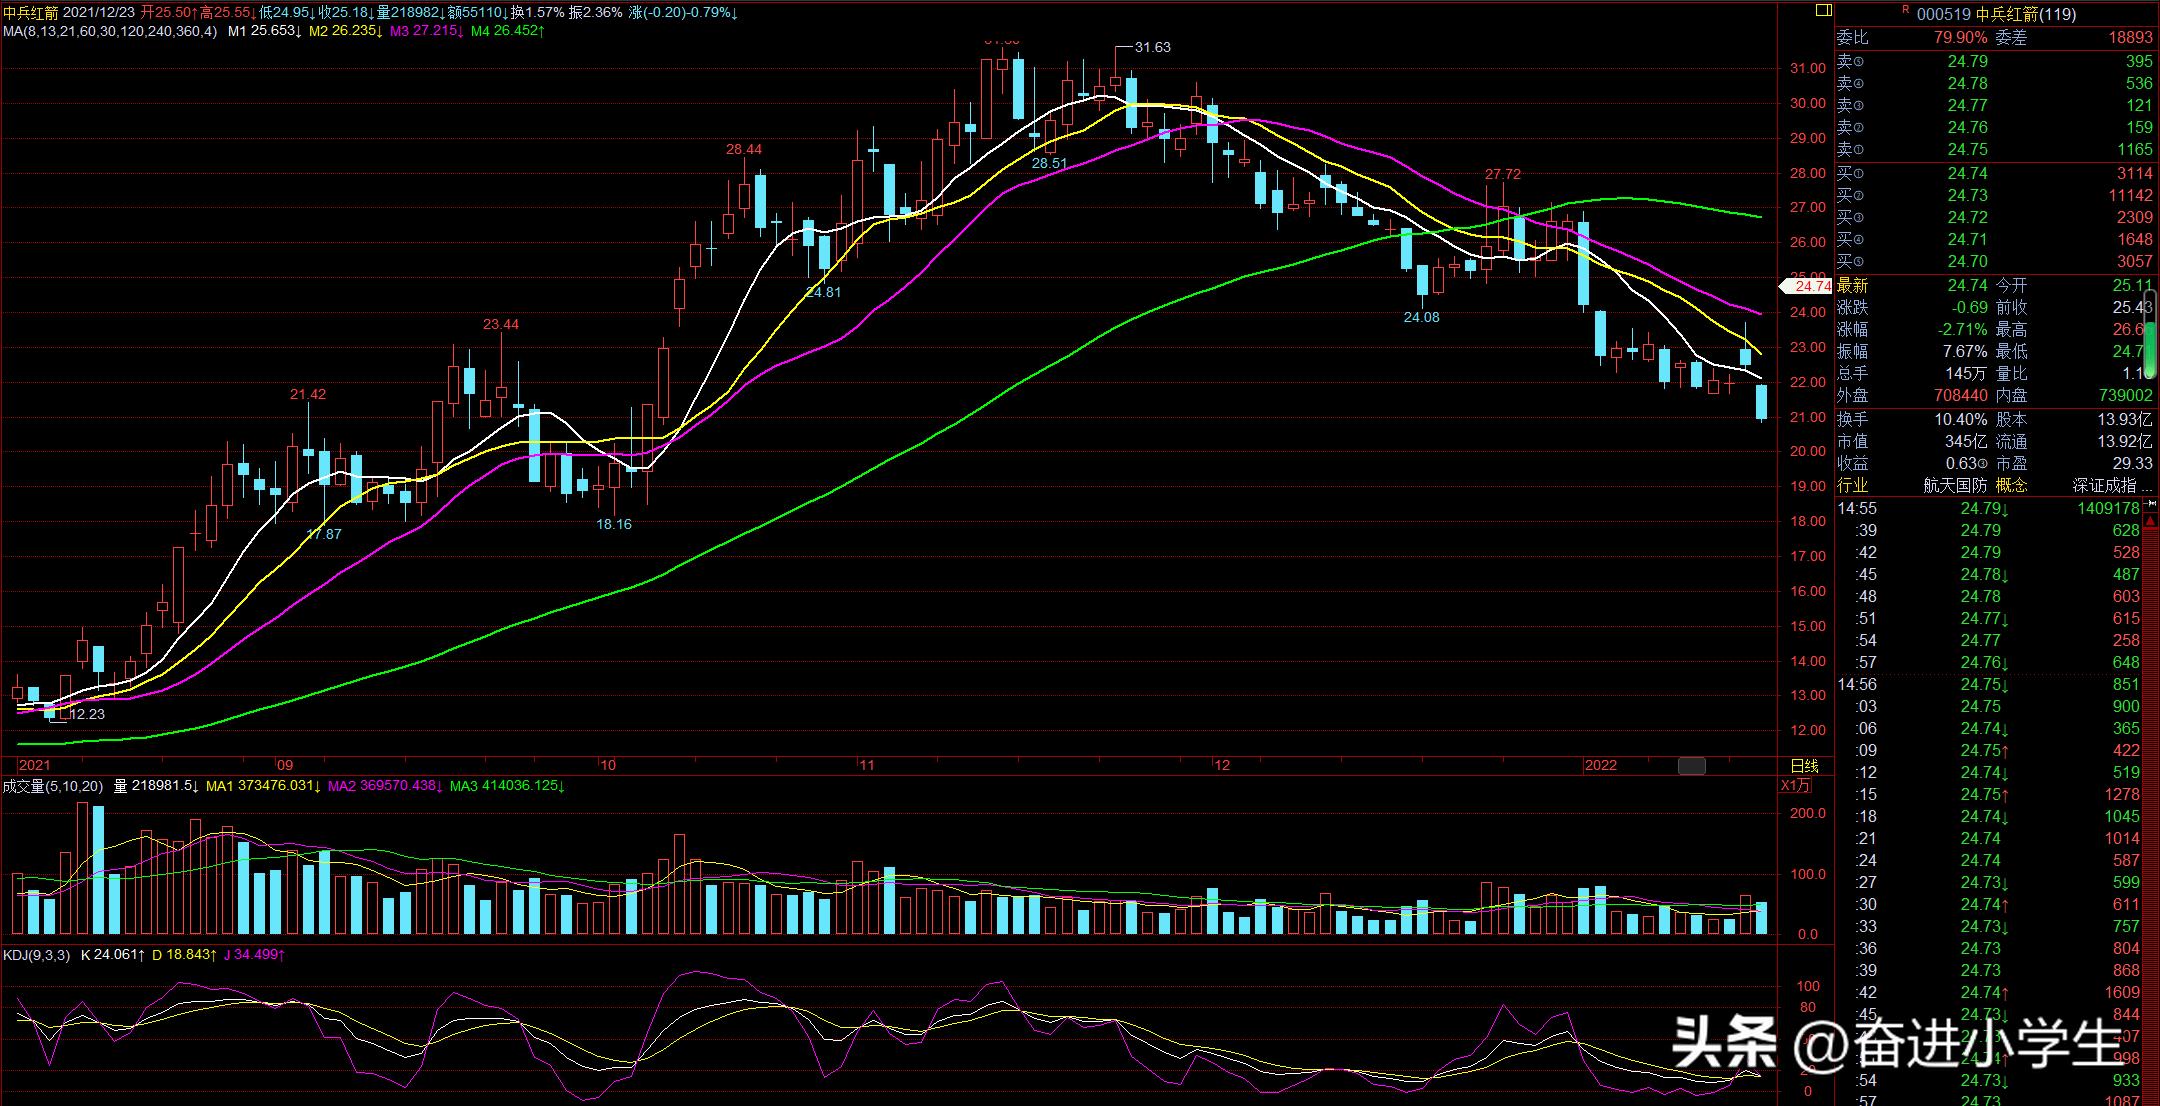Click the 12 month marker on time axis
2160x1106 pixels.
point(1222,765)
